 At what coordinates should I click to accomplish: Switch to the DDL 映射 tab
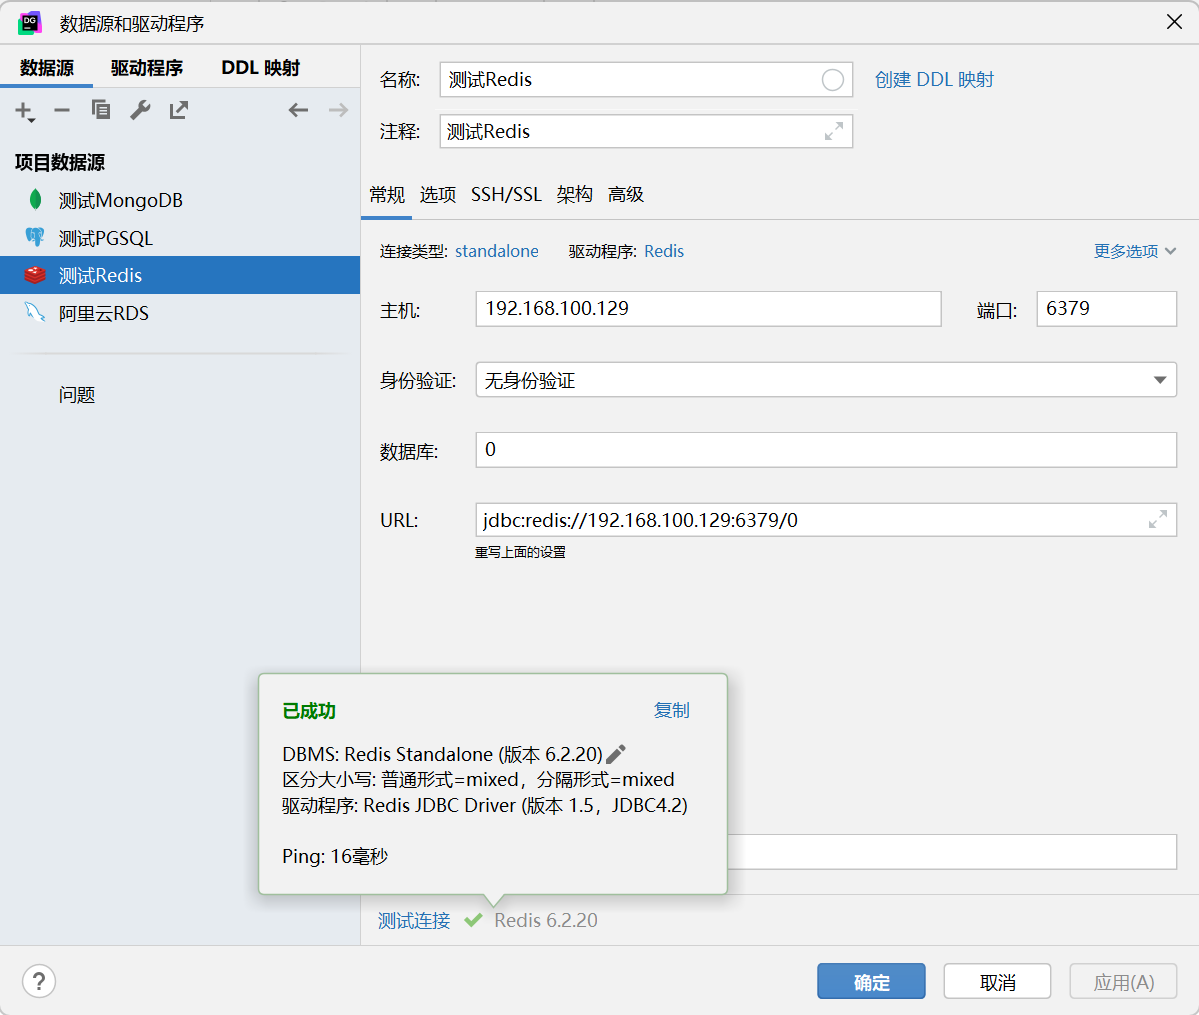pos(261,68)
